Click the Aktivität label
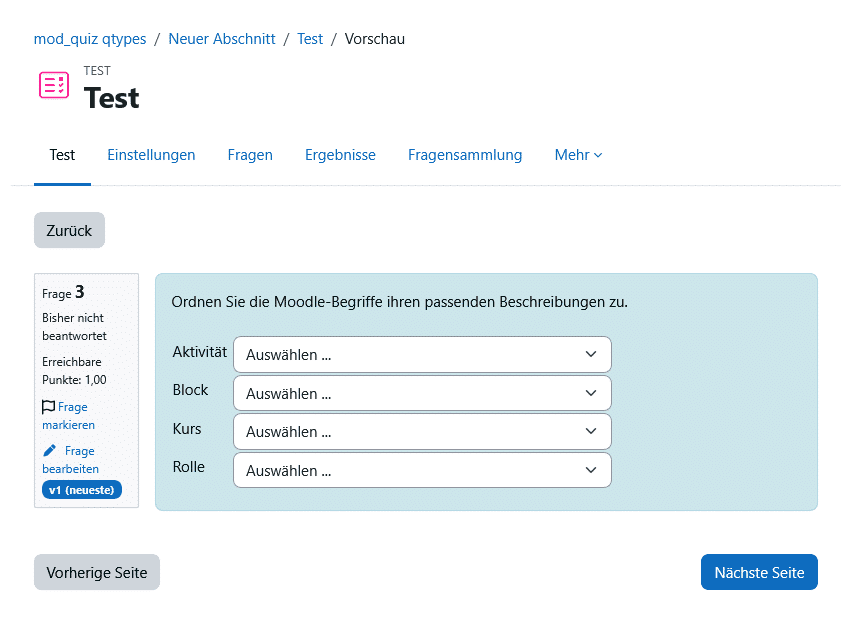This screenshot has height=635, width=846. [x=200, y=352]
